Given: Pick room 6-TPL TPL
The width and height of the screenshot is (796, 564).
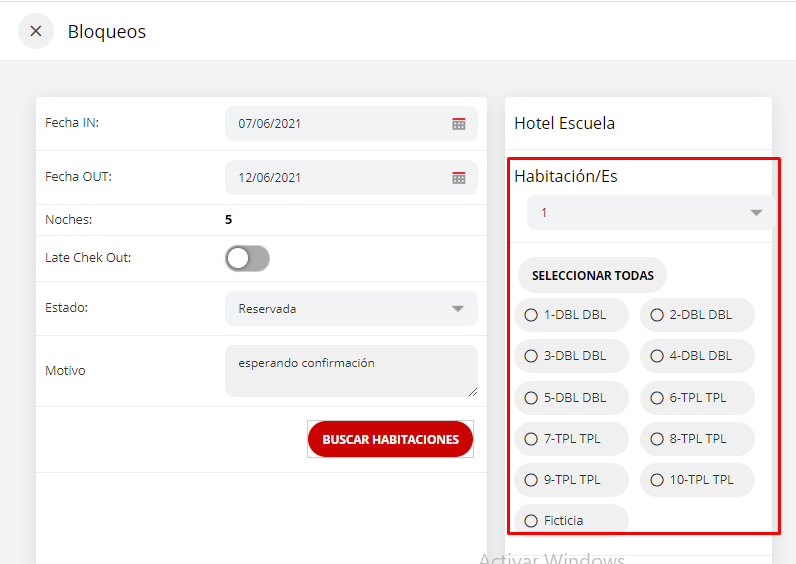Looking at the screenshot, I should (x=657, y=398).
